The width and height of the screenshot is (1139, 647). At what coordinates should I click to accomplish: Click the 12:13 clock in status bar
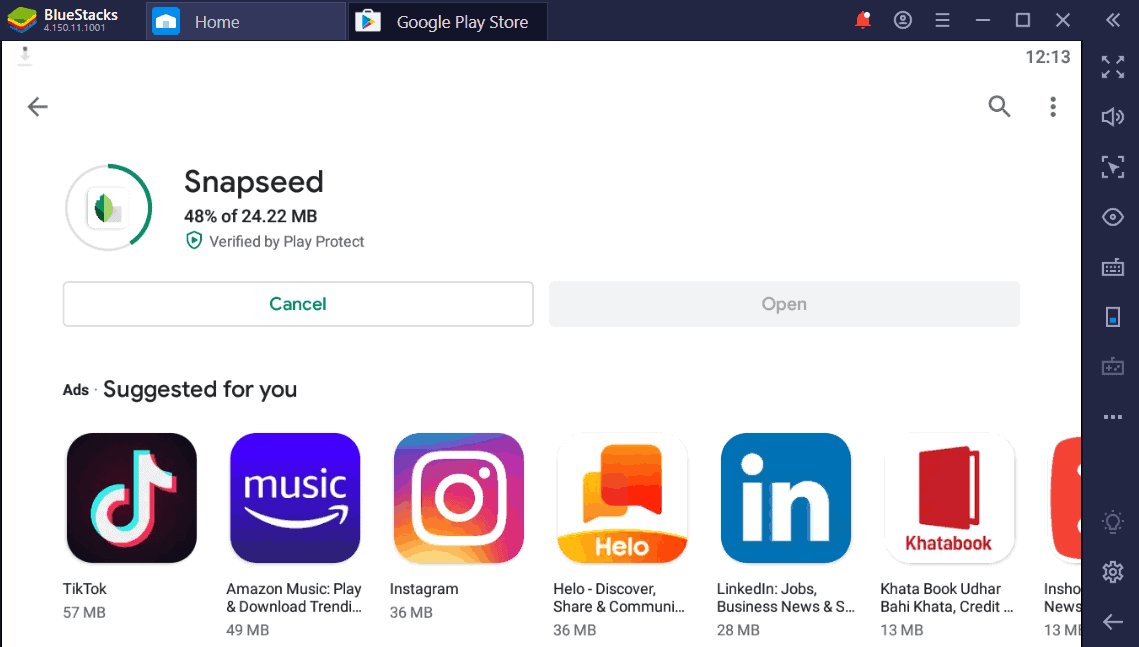click(x=1047, y=57)
